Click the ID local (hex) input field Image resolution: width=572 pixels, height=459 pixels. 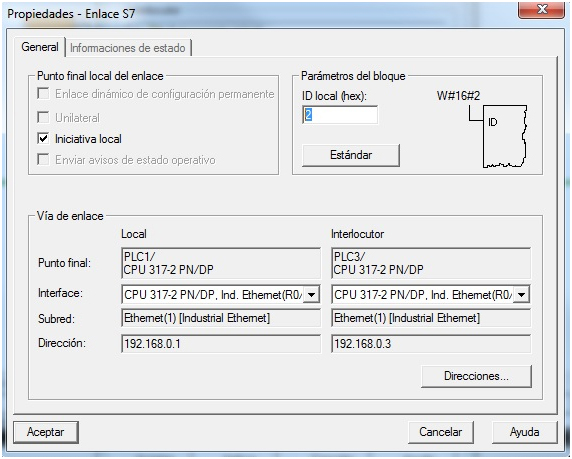click(340, 115)
